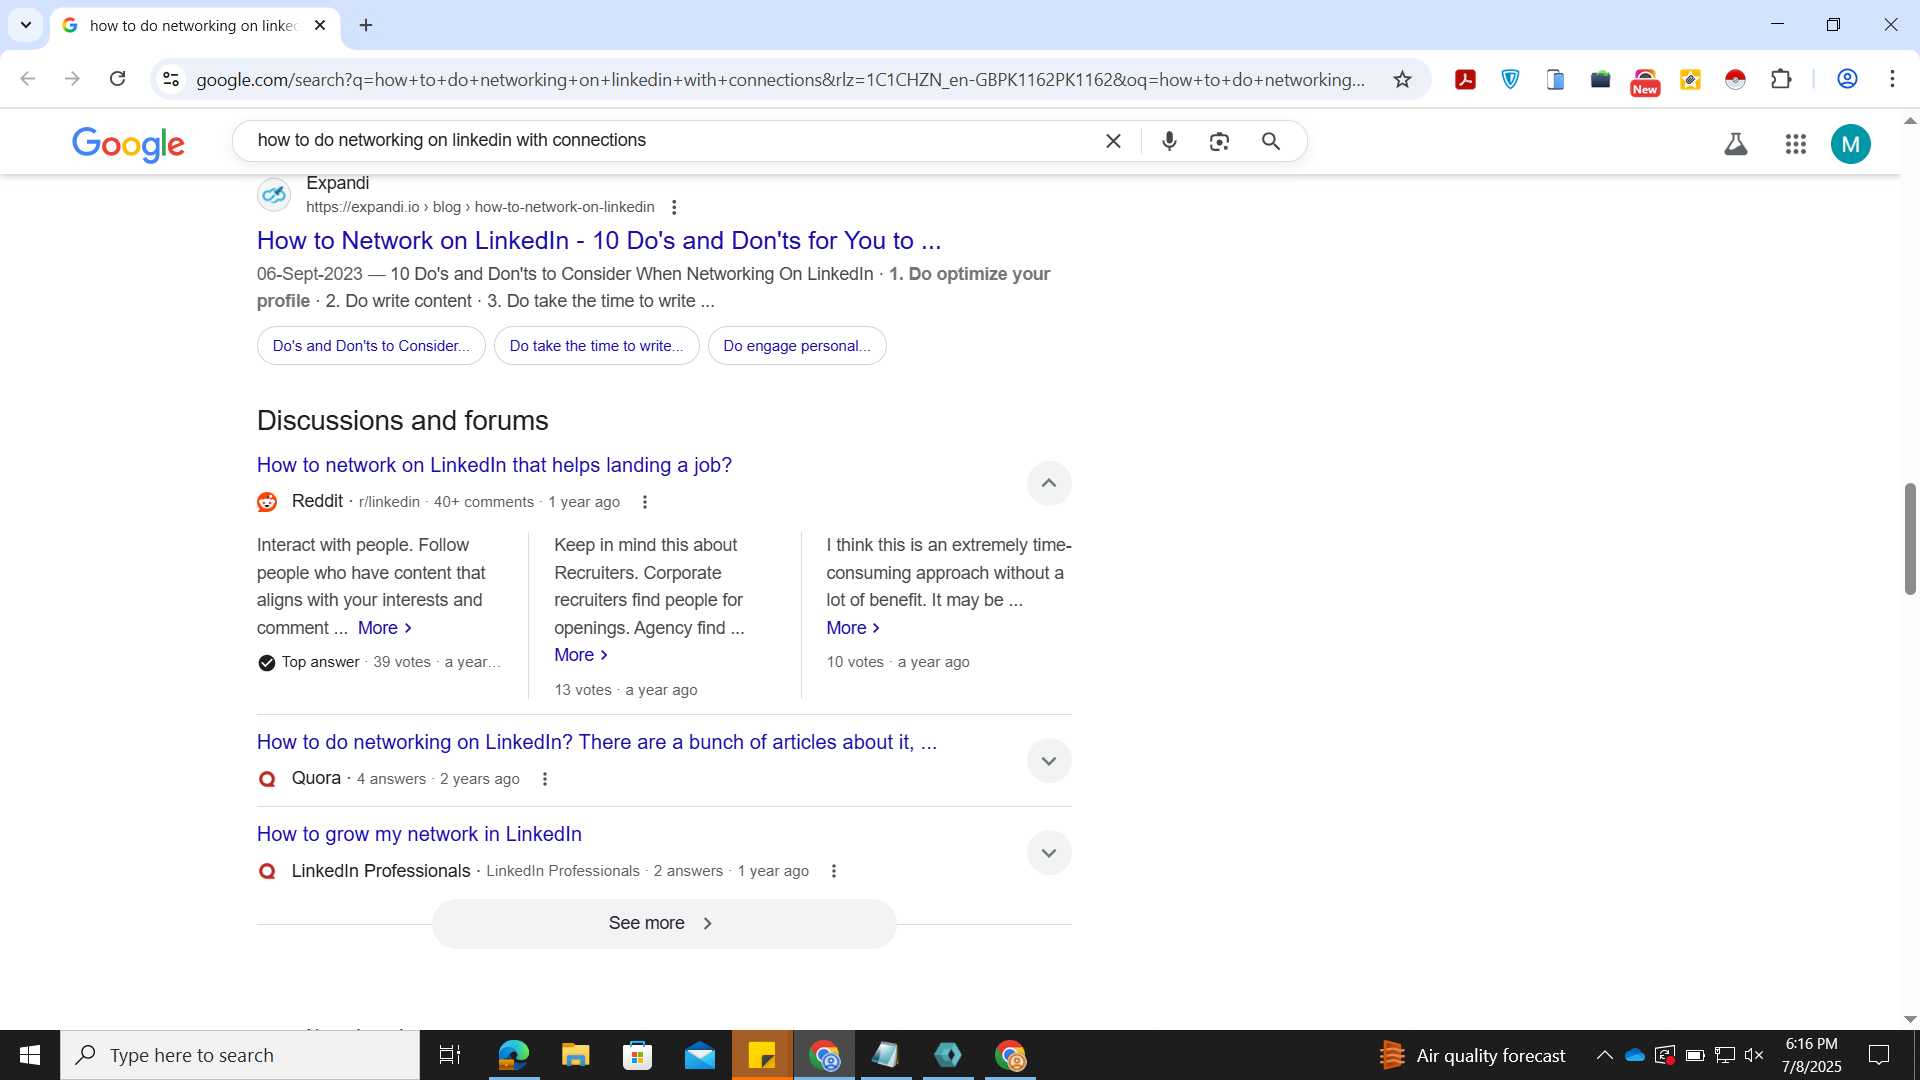The width and height of the screenshot is (1920, 1080).
Task: Open Air quality forecast widget
Action: (1472, 1055)
